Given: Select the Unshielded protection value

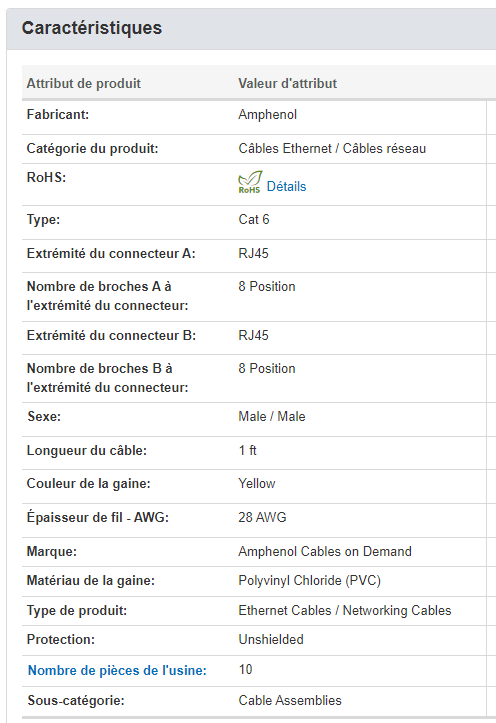Looking at the screenshot, I should (271, 640).
